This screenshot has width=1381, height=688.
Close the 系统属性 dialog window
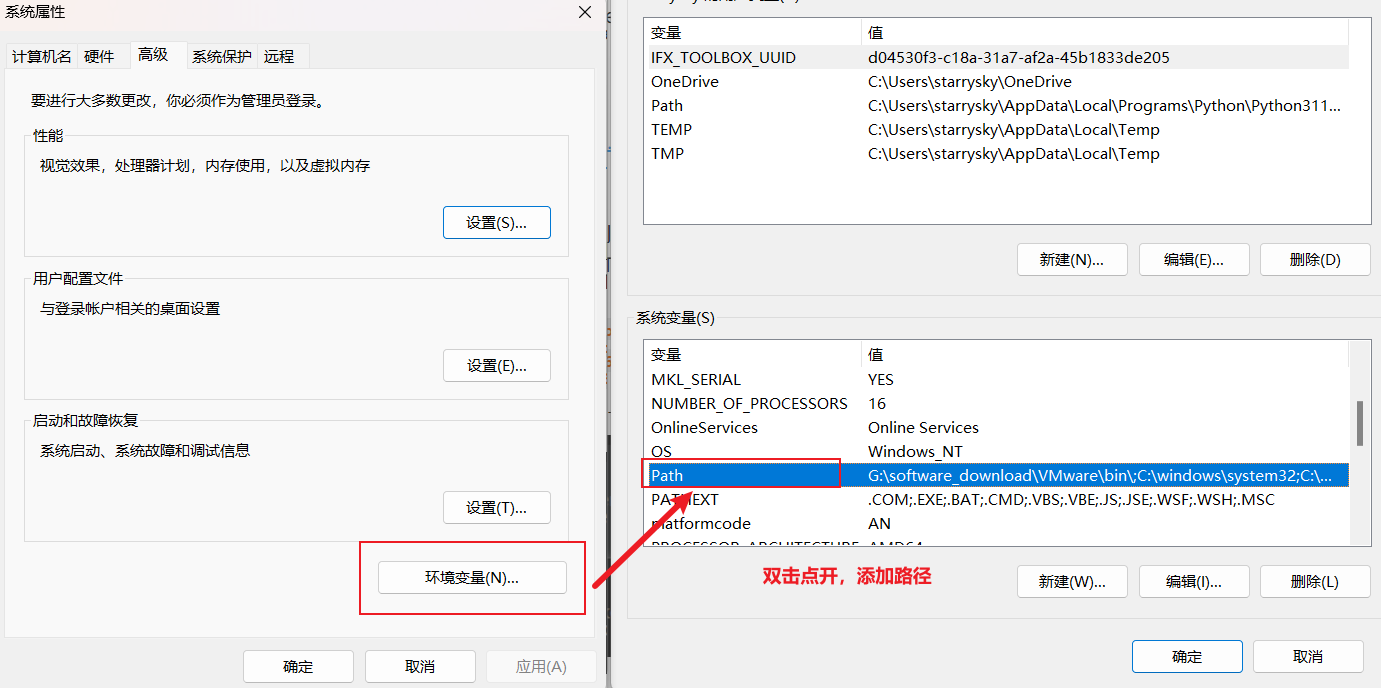tap(585, 12)
